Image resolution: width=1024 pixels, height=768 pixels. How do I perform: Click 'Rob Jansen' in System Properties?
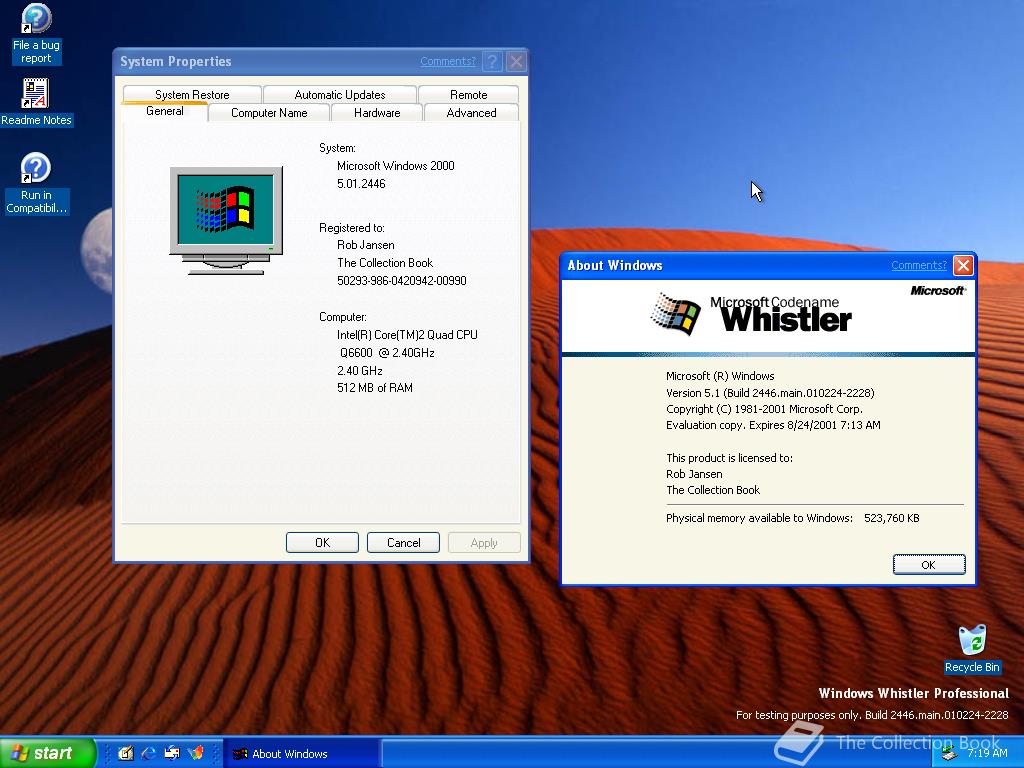pos(366,245)
